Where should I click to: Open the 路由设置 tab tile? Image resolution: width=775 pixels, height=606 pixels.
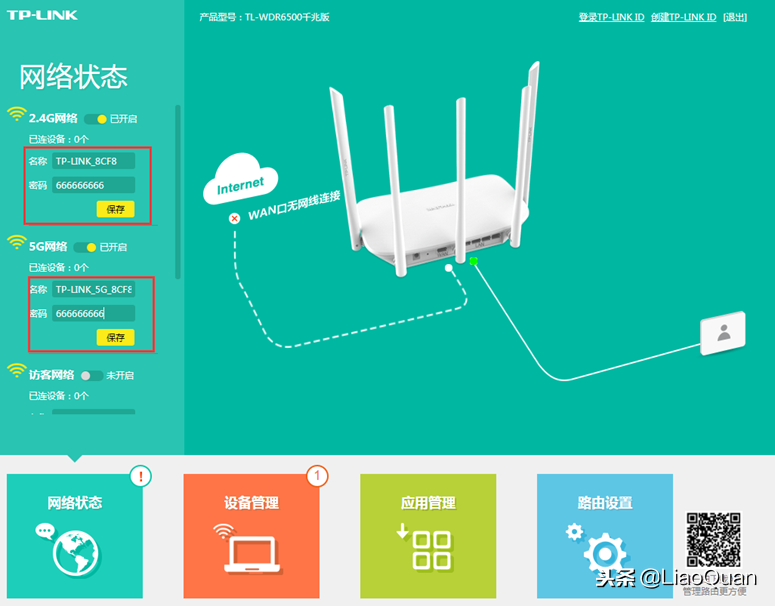click(x=605, y=526)
